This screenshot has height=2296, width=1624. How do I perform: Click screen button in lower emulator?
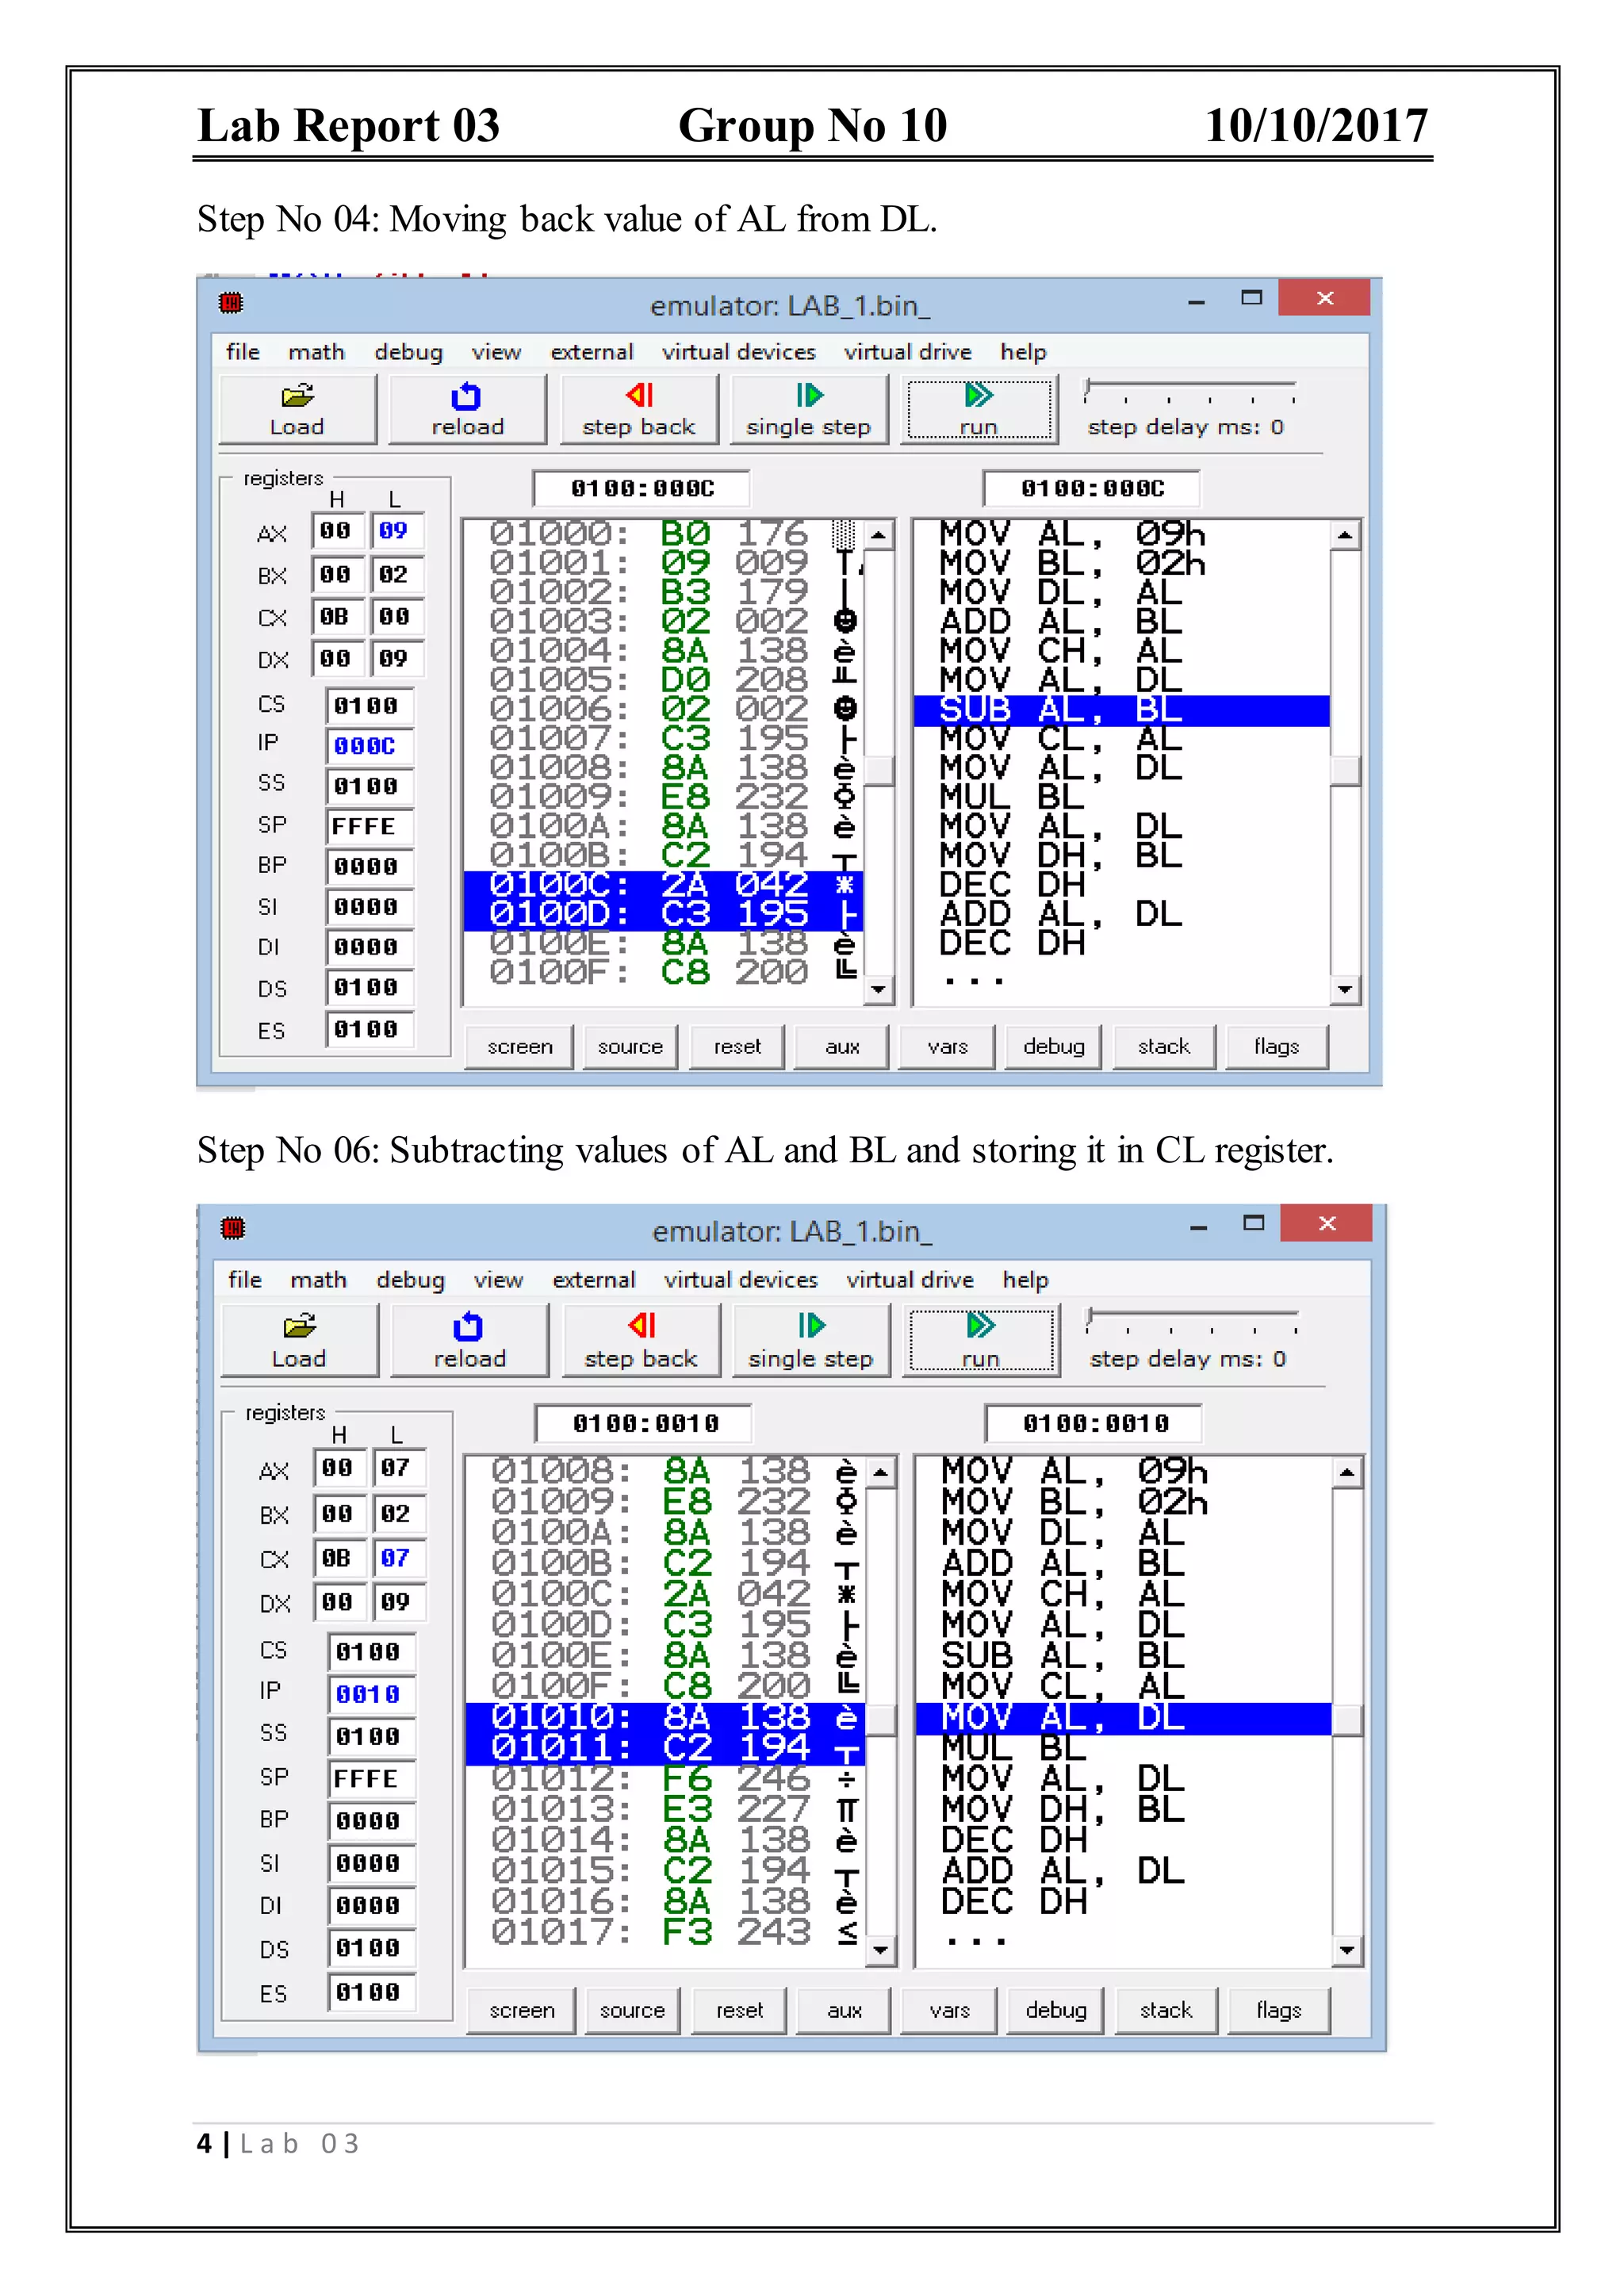tap(522, 2011)
